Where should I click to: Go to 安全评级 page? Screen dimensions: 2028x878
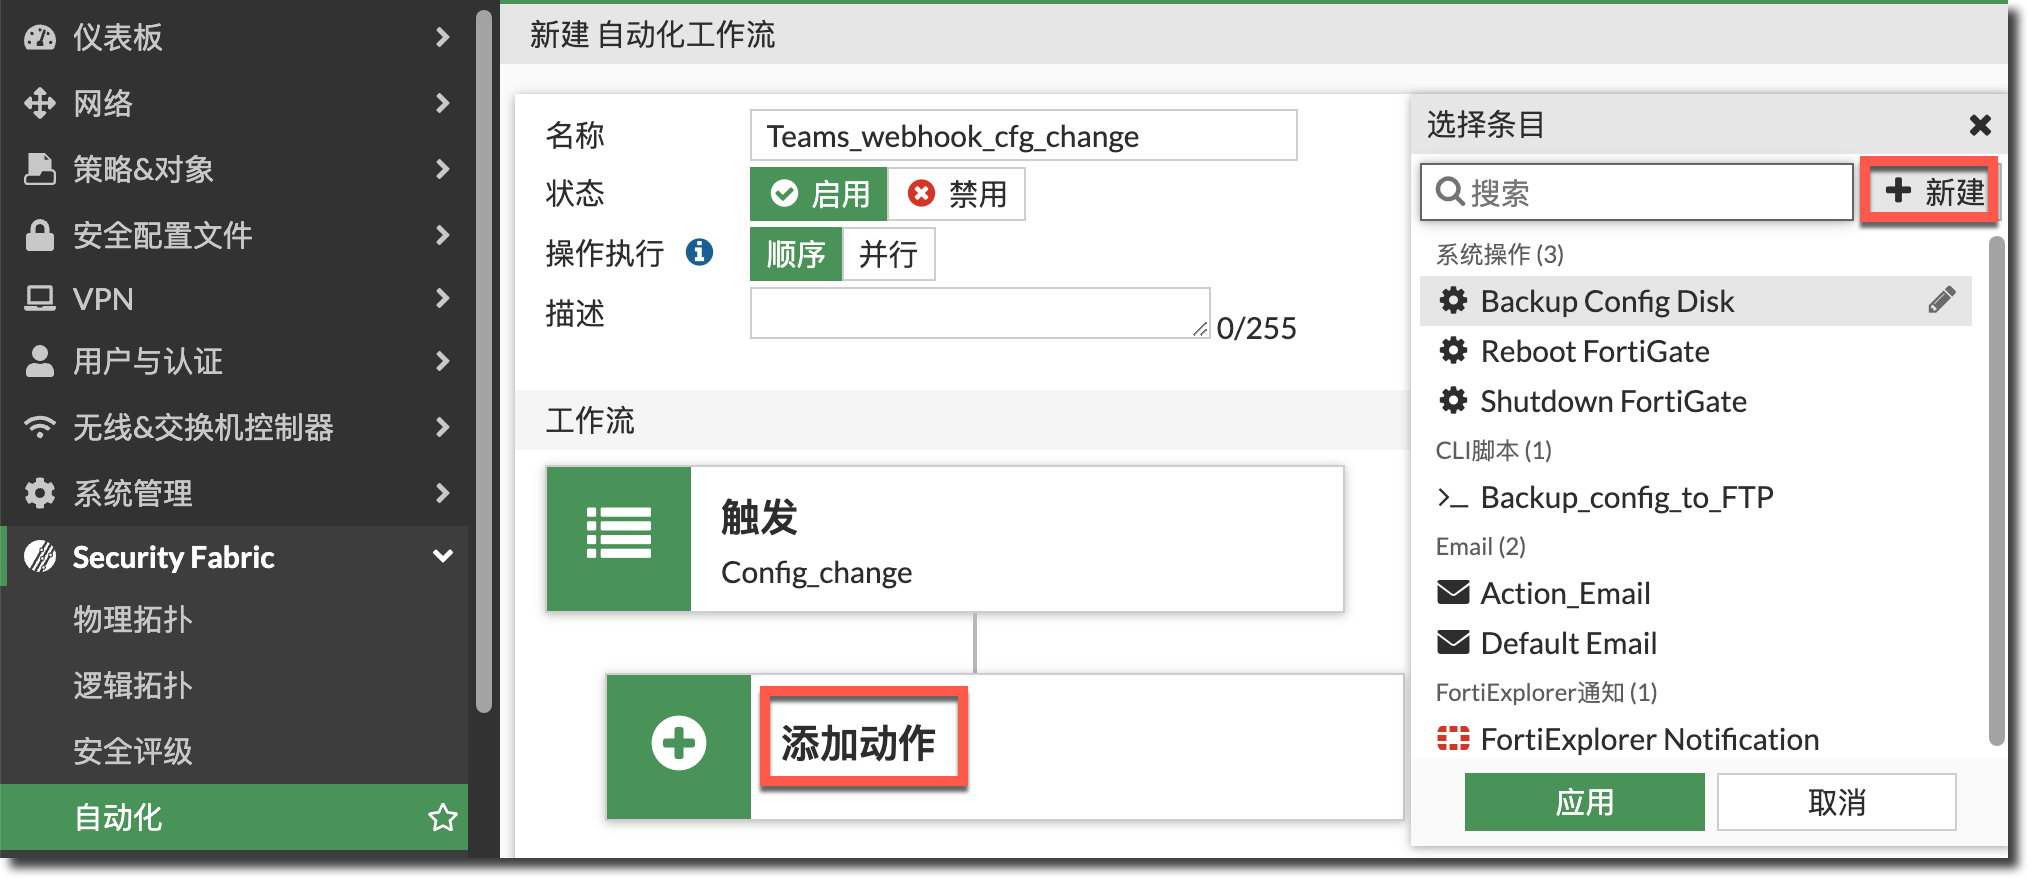(x=133, y=752)
